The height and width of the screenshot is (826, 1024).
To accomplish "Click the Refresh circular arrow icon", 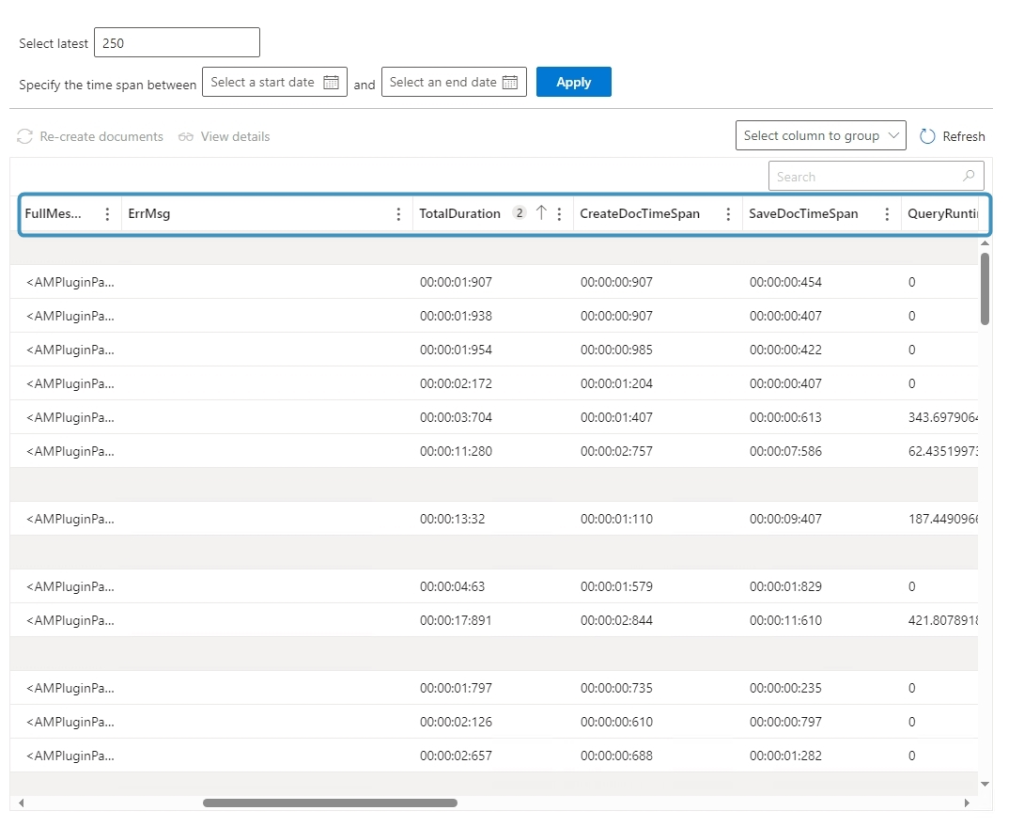I will pos(927,136).
